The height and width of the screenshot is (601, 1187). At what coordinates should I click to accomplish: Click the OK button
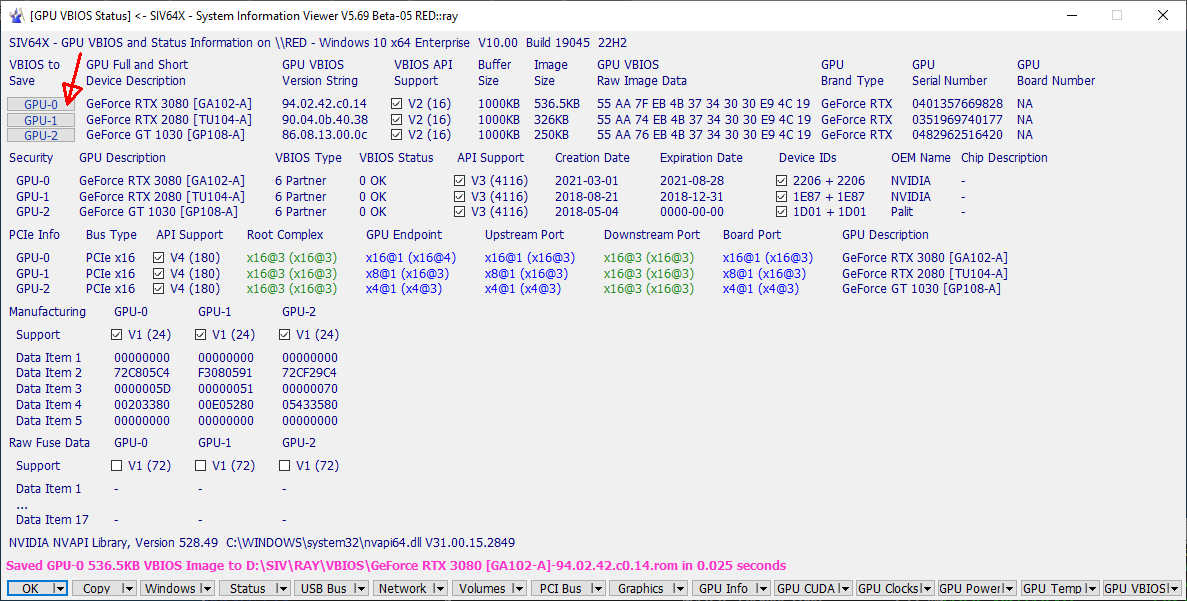[x=30, y=588]
